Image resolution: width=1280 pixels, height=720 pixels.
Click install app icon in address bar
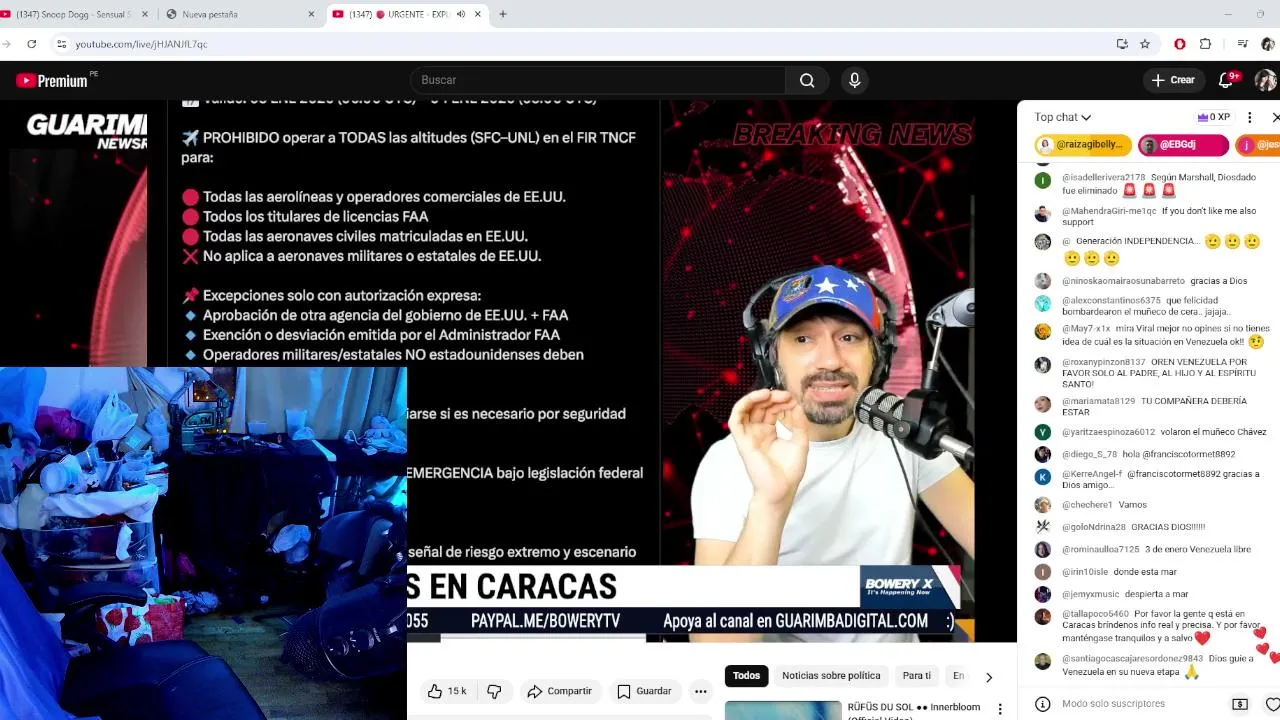coord(1122,44)
